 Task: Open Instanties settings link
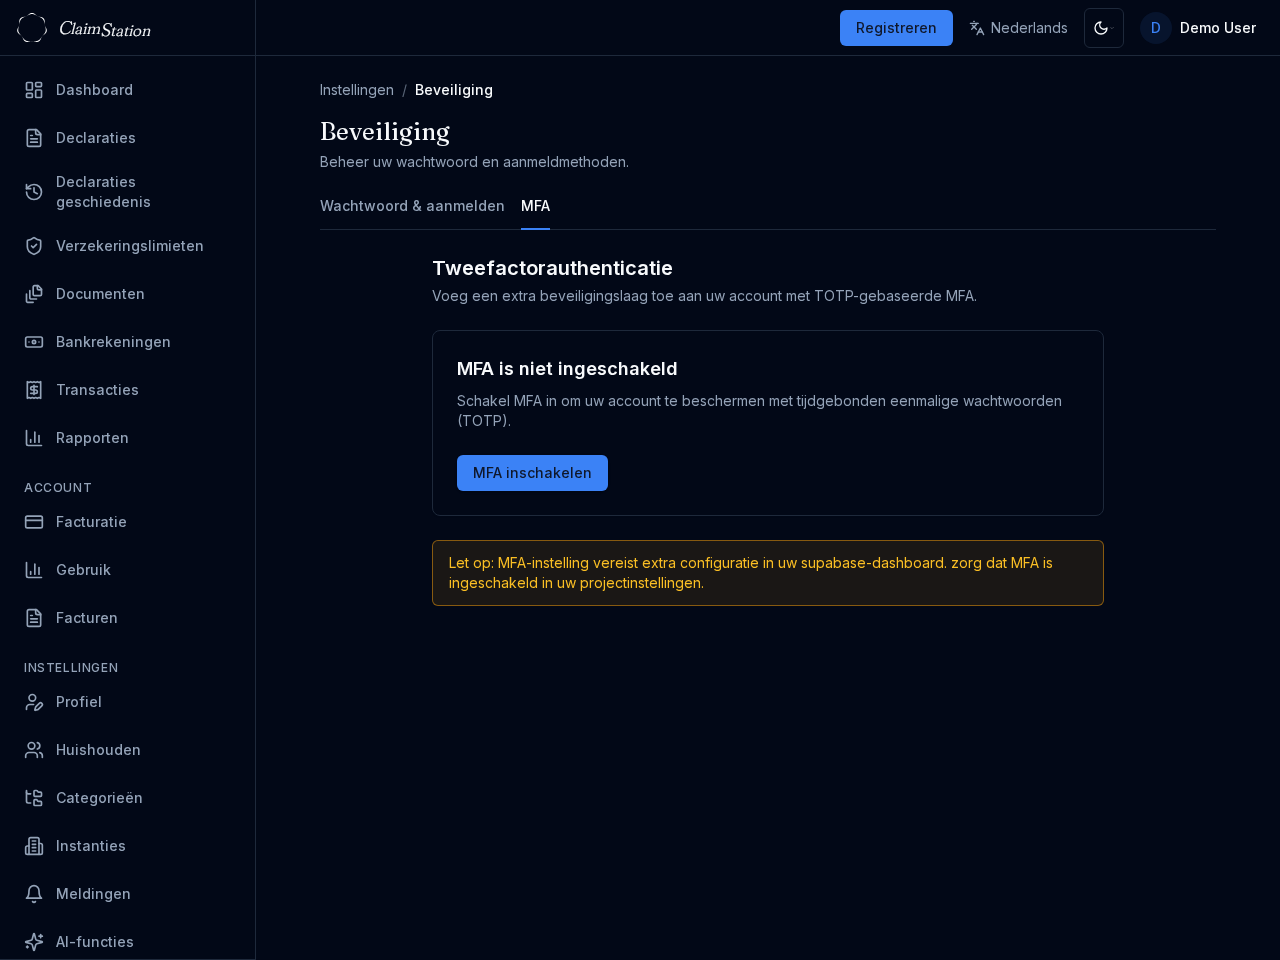pos(127,846)
